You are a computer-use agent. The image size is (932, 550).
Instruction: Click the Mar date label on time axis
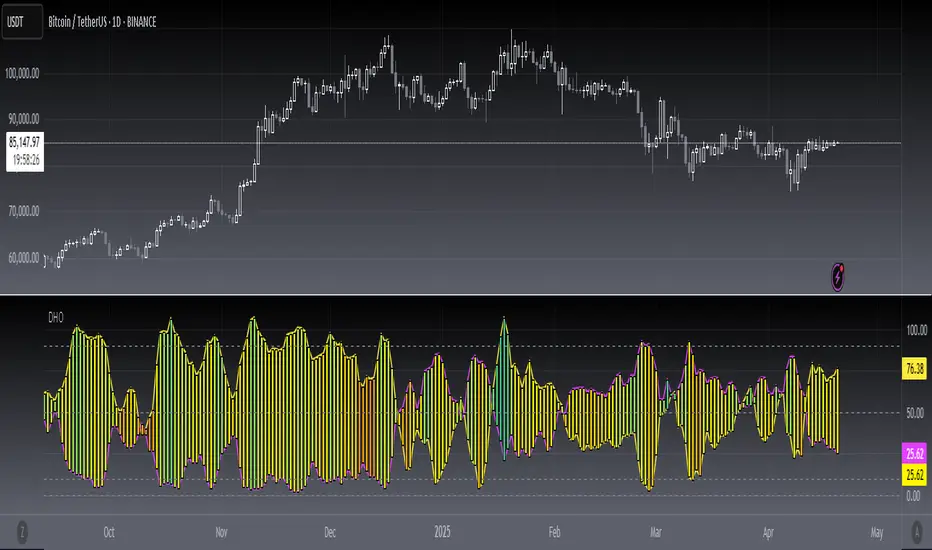click(656, 532)
